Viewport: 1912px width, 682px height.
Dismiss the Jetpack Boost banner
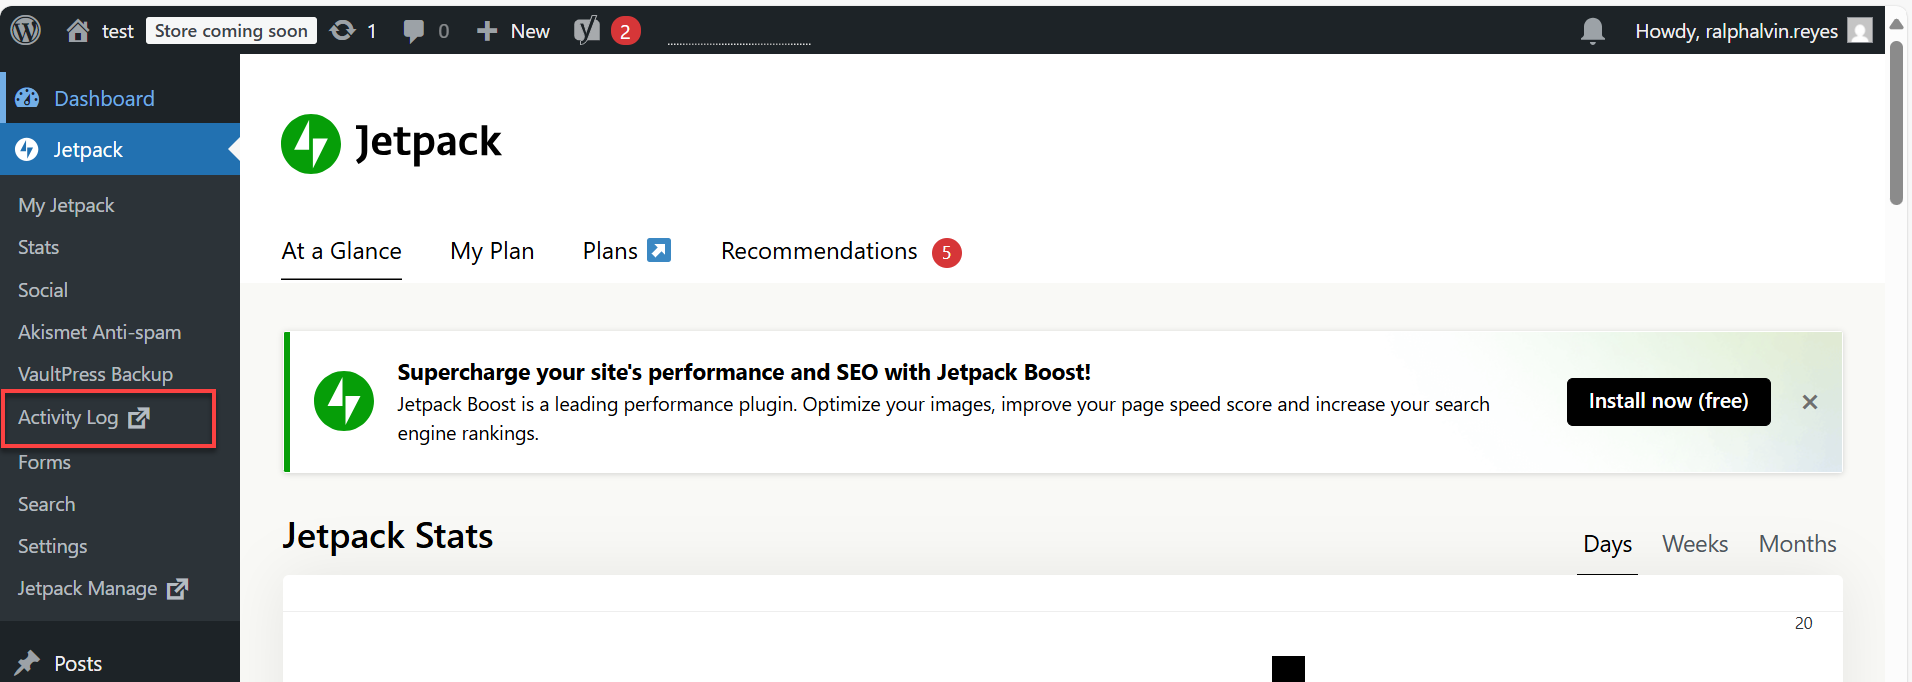(x=1809, y=402)
